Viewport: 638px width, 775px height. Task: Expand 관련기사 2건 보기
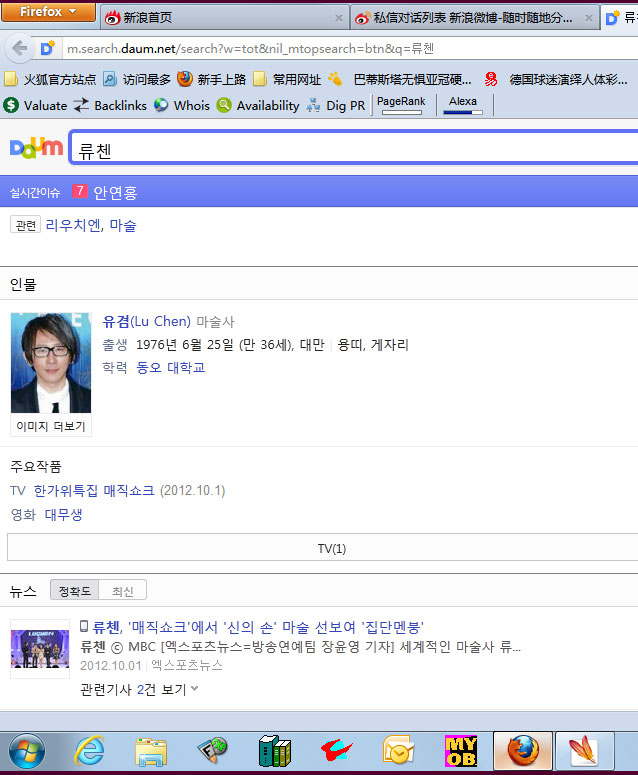139,689
